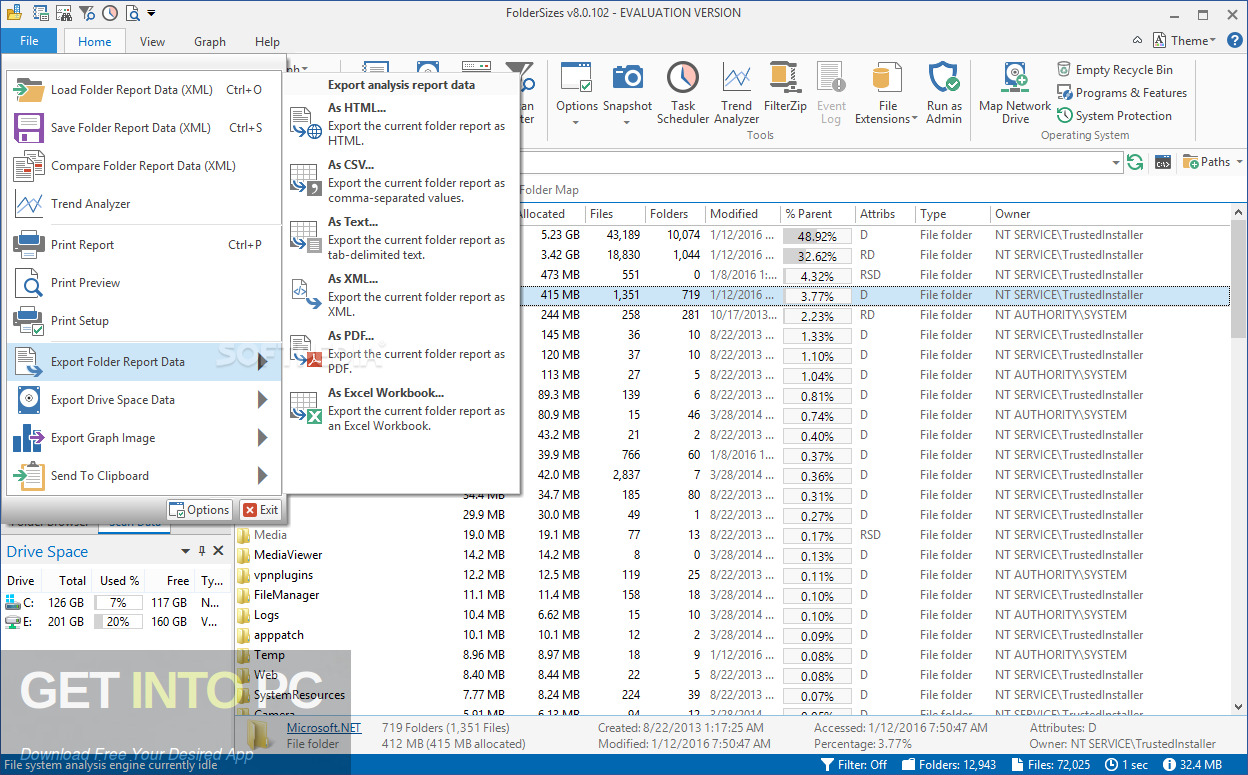Sort by the Modified column header
1248x775 pixels.
pyautogui.click(x=742, y=214)
